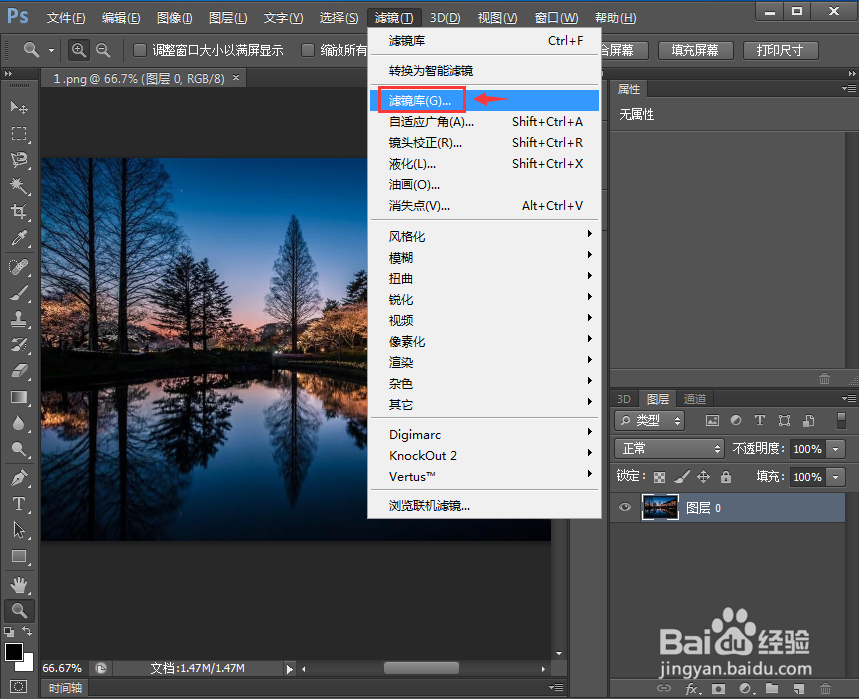The width and height of the screenshot is (859, 699).
Task: Click the new layer group folder icon
Action: pos(772,689)
